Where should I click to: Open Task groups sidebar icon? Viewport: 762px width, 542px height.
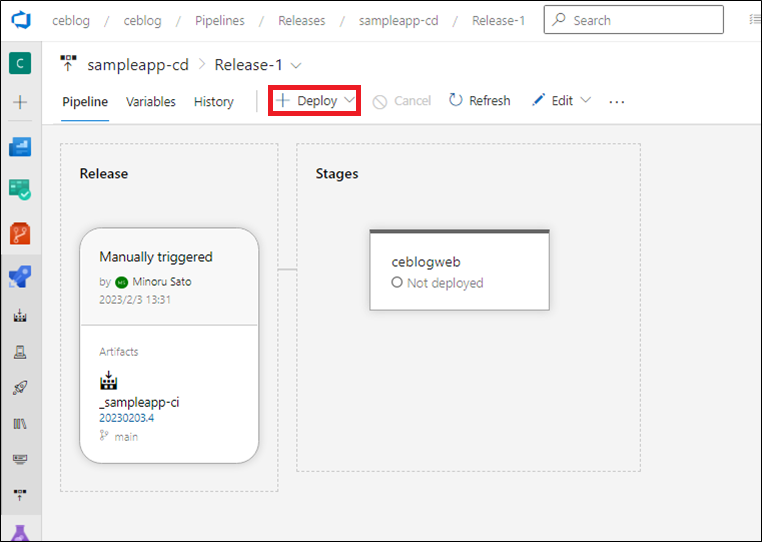[20, 459]
